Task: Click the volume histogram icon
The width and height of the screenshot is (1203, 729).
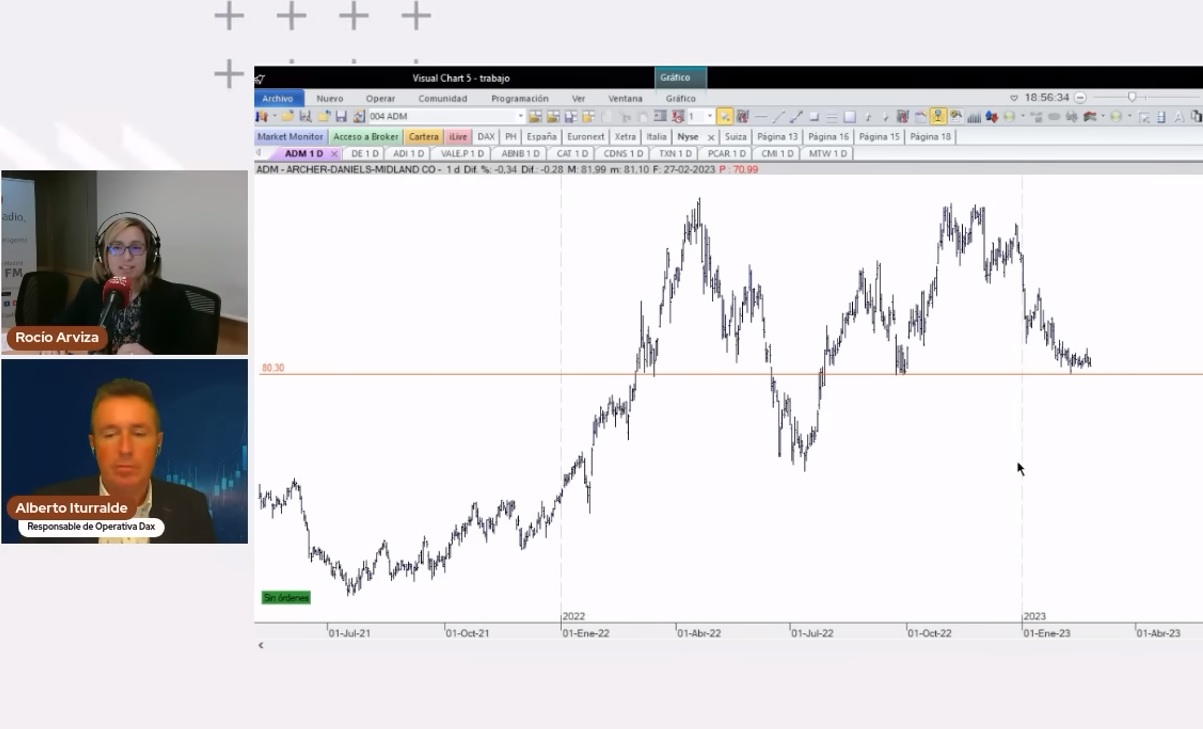Action: 975,115
